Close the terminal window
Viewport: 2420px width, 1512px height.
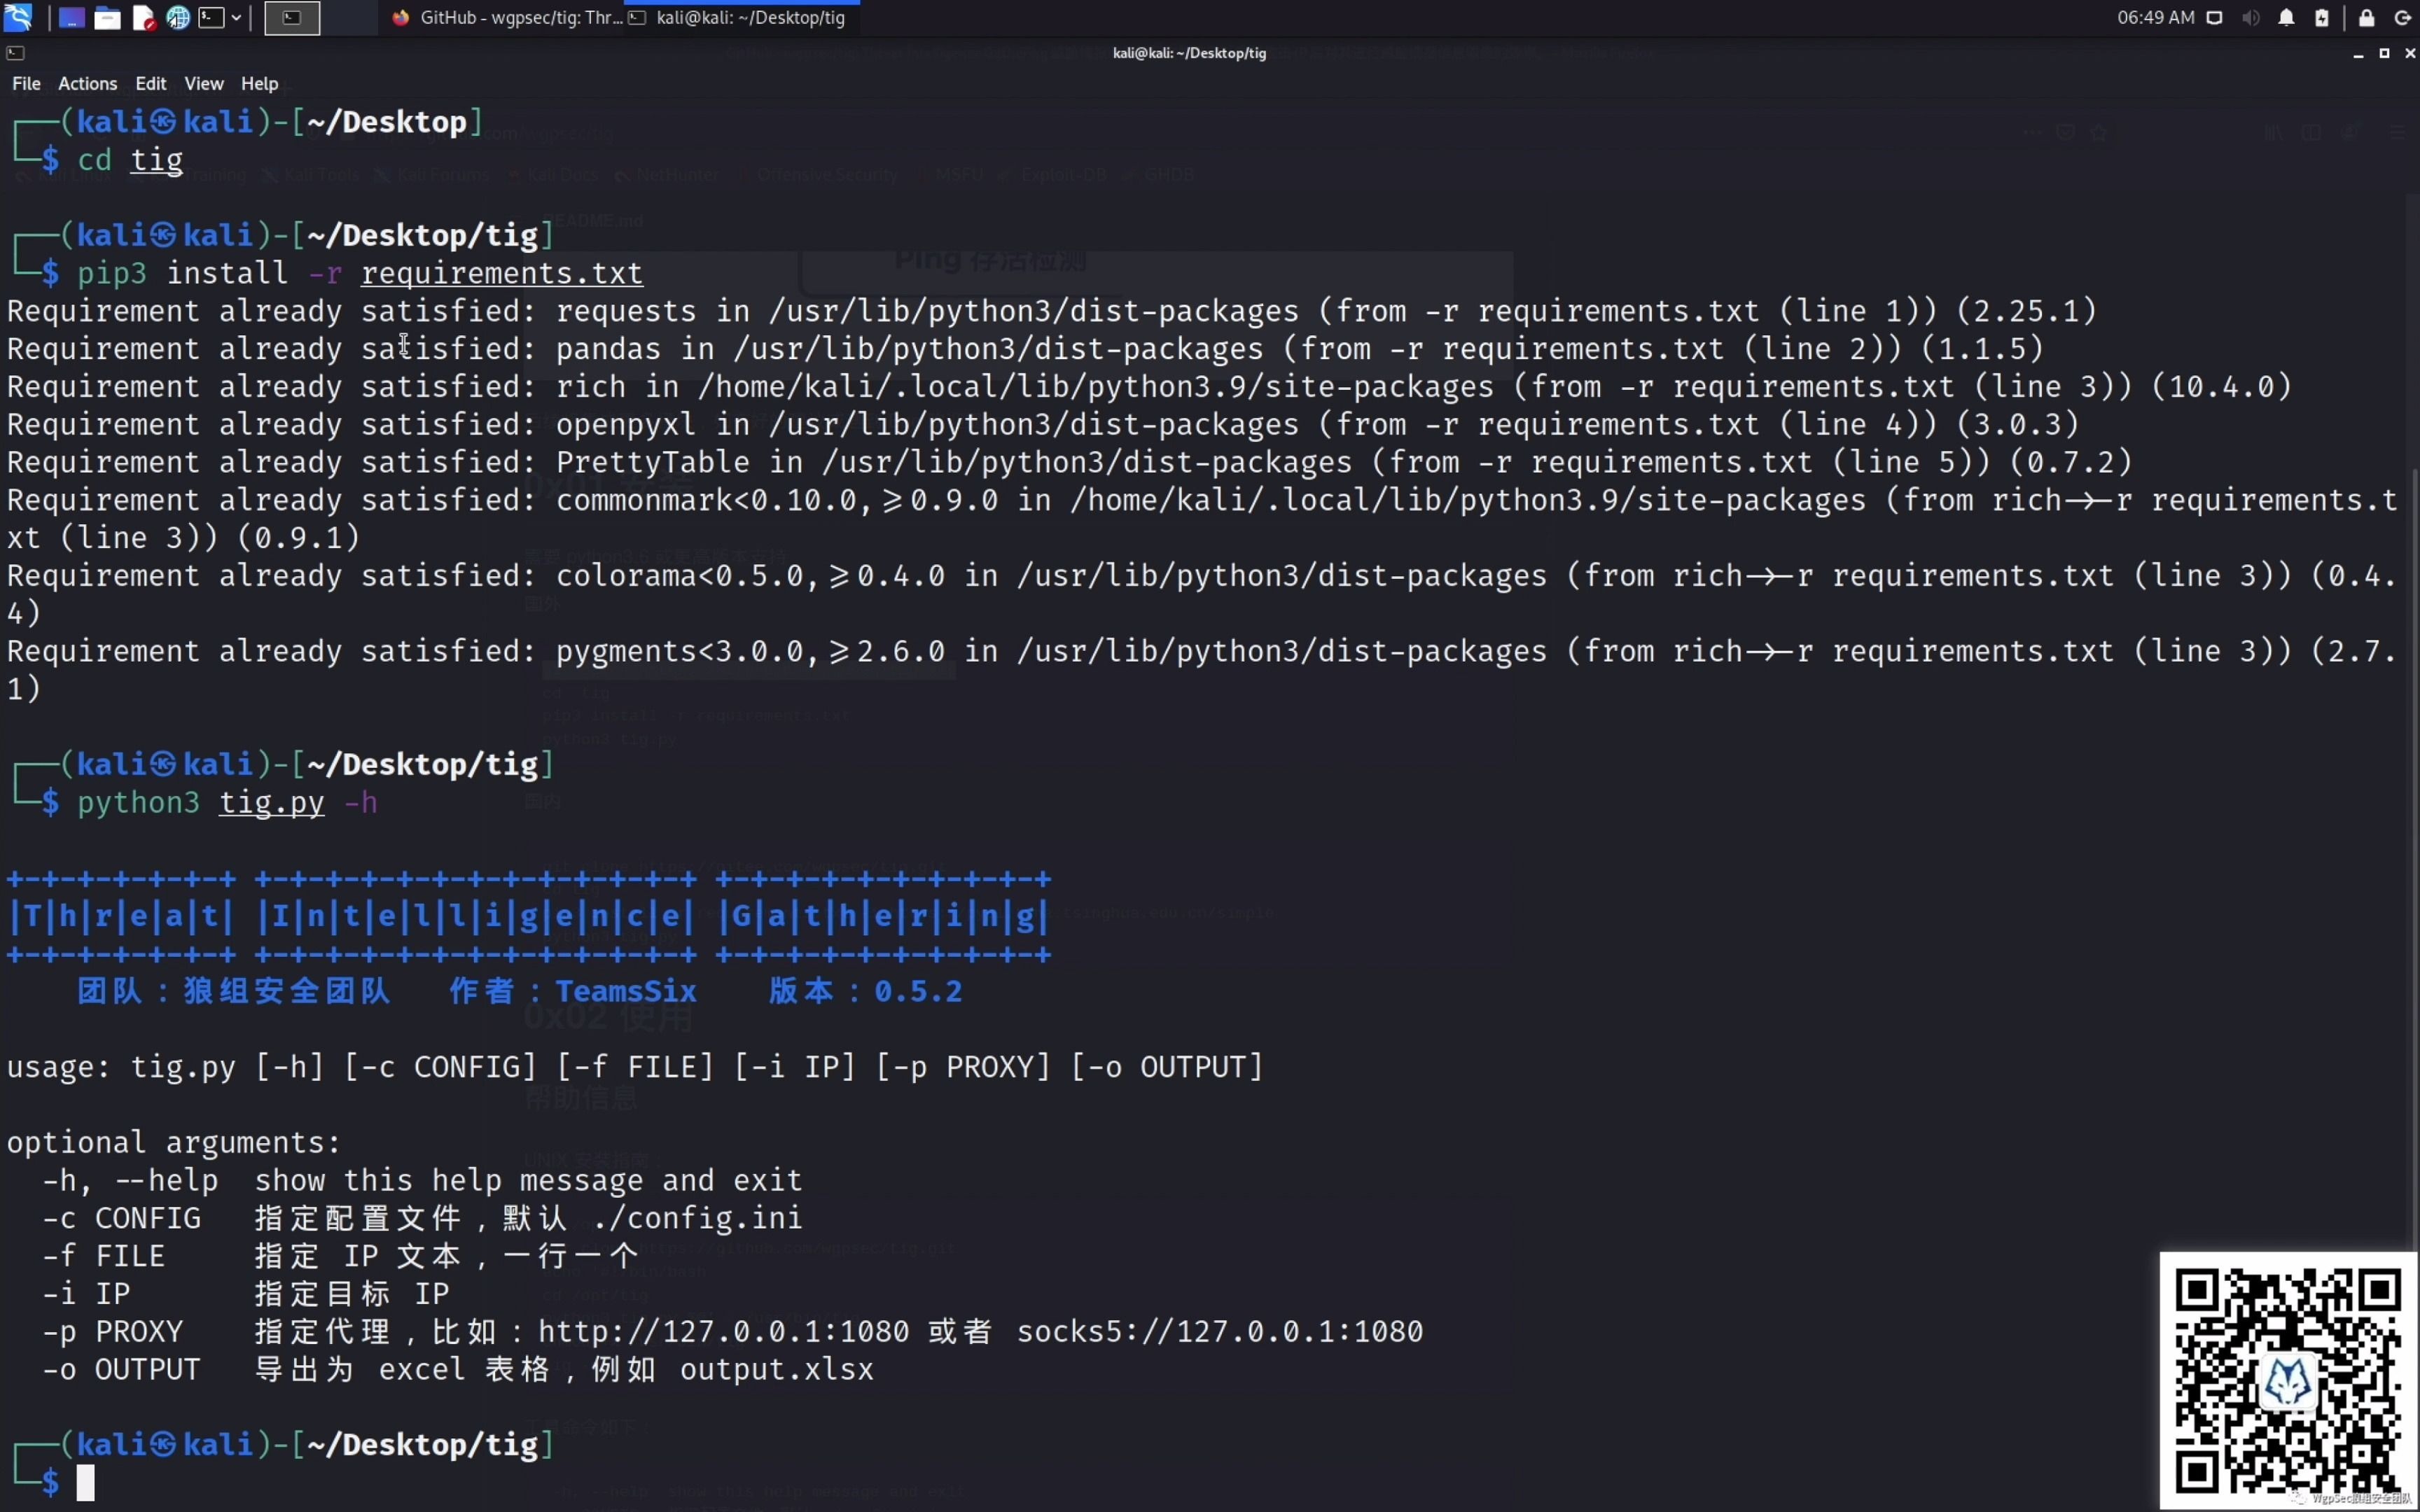point(2409,54)
